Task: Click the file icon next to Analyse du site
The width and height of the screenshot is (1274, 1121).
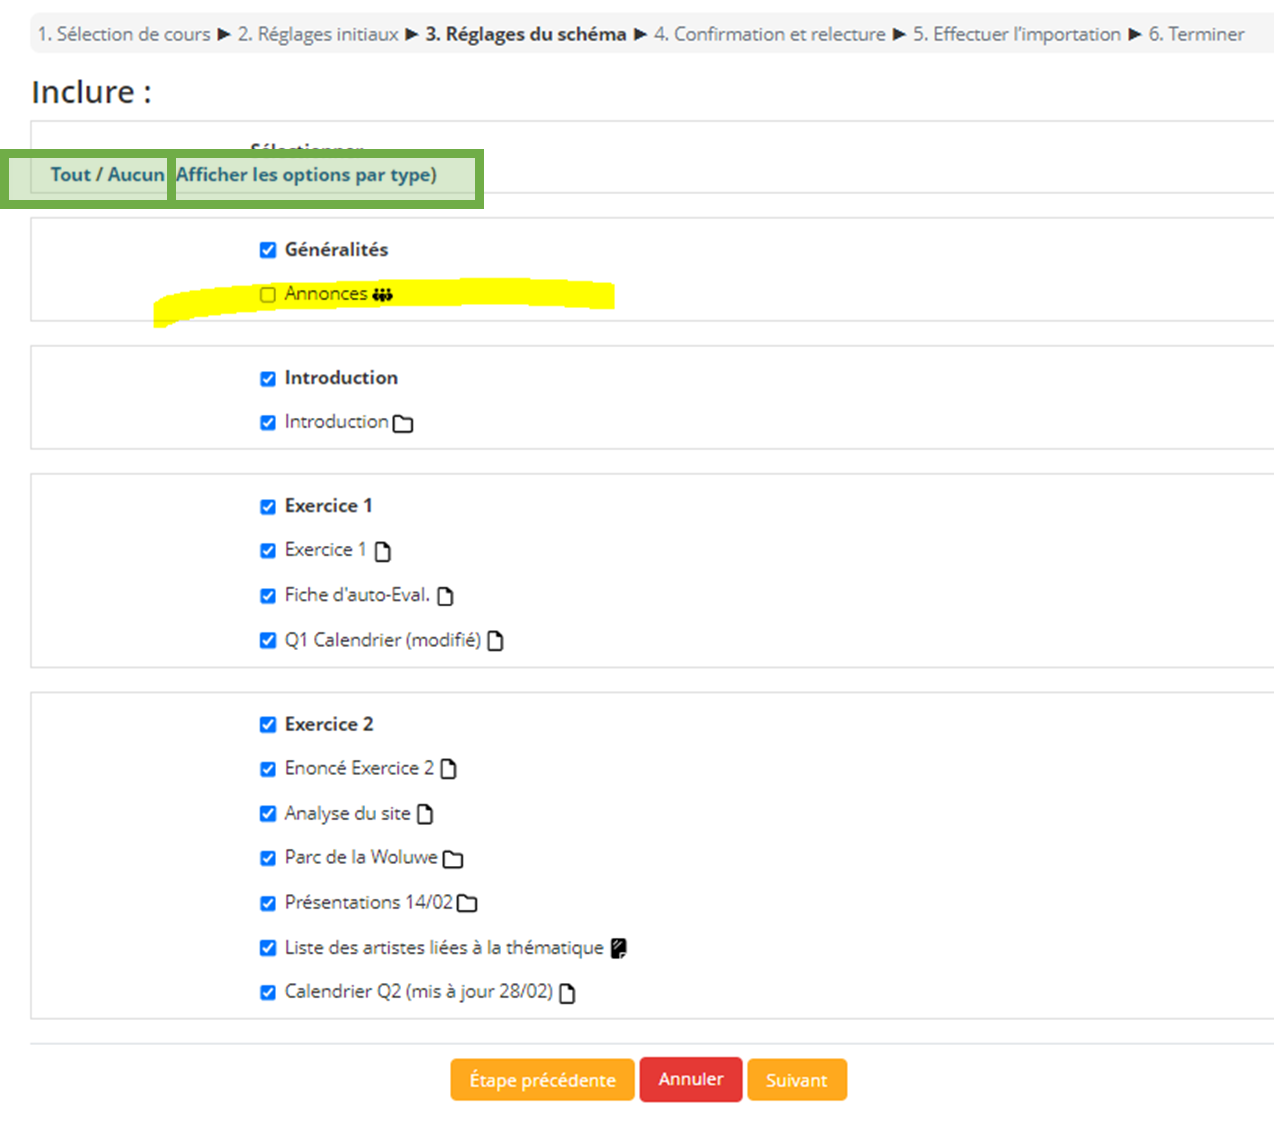Action: click(425, 814)
